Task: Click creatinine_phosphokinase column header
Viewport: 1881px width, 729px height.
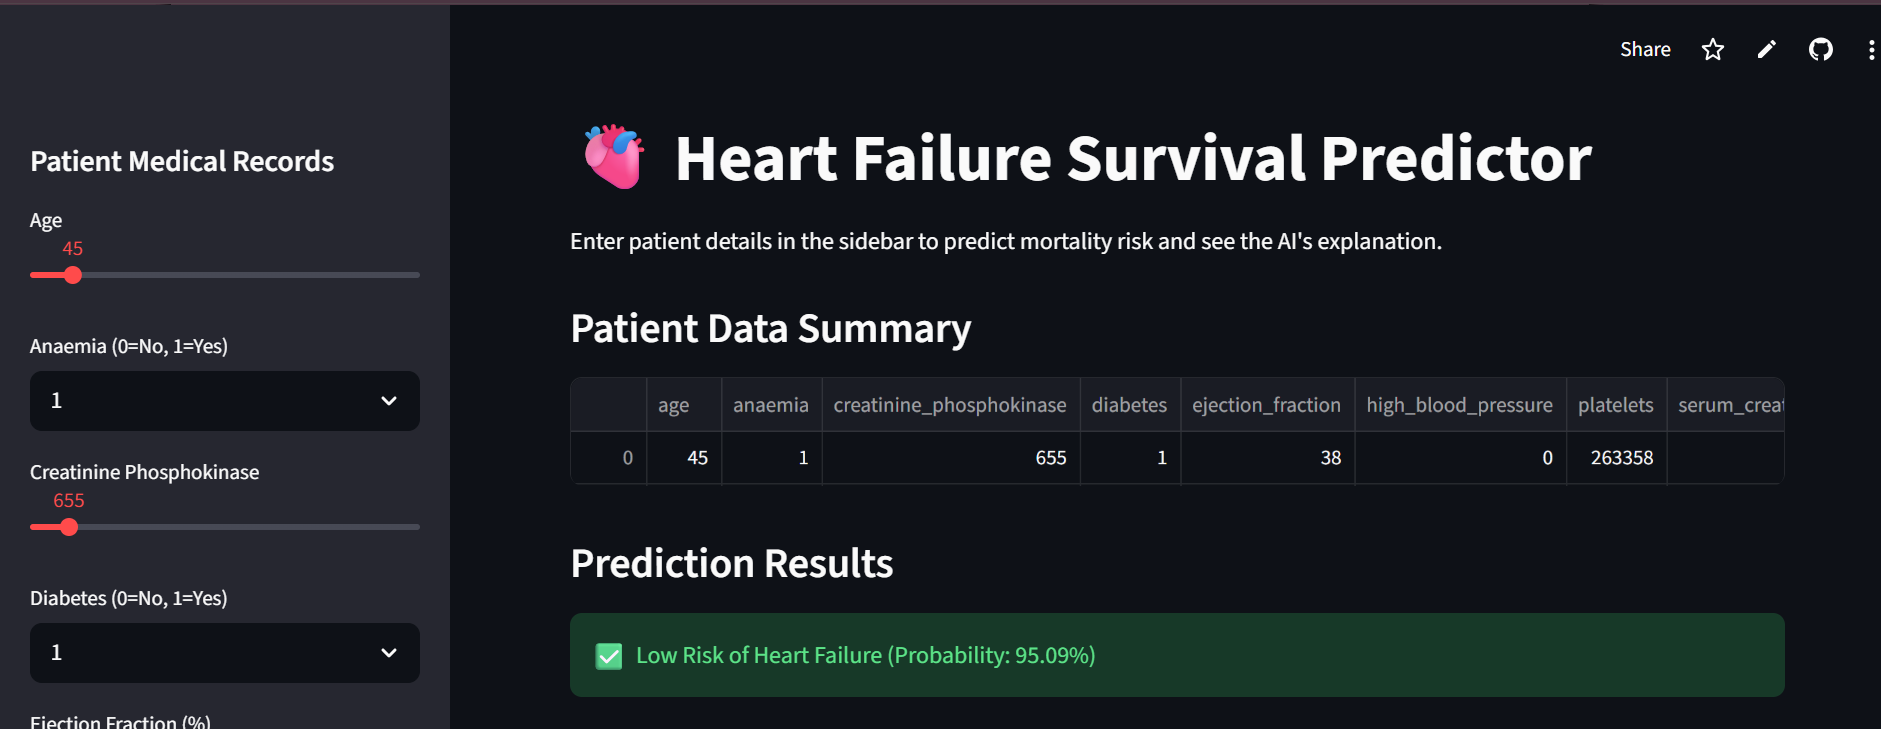Action: [x=949, y=405]
